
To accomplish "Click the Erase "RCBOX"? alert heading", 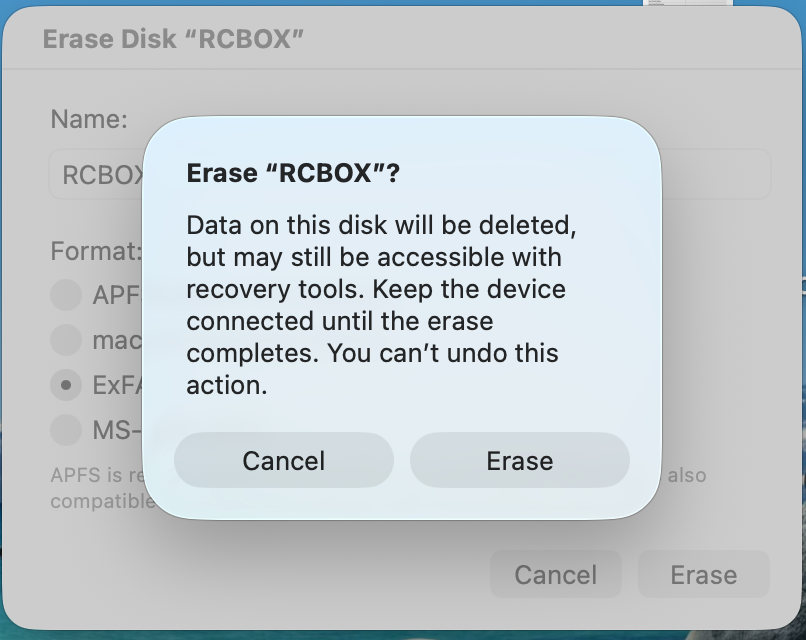I will tap(293, 173).
